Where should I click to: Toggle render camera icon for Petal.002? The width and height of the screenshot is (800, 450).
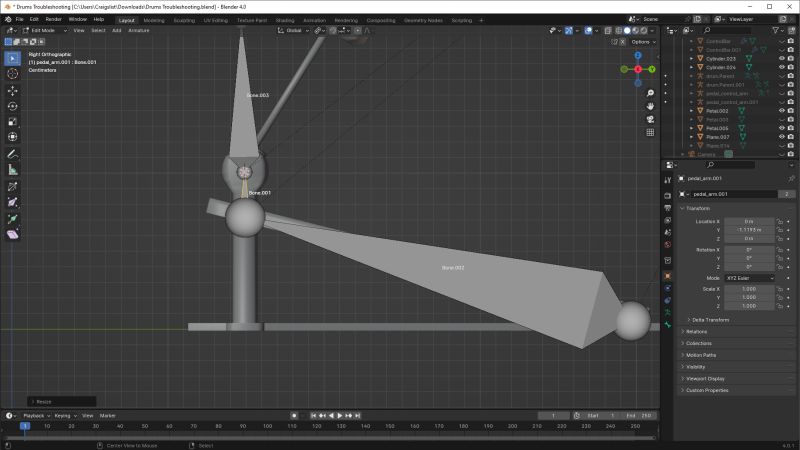coord(791,111)
